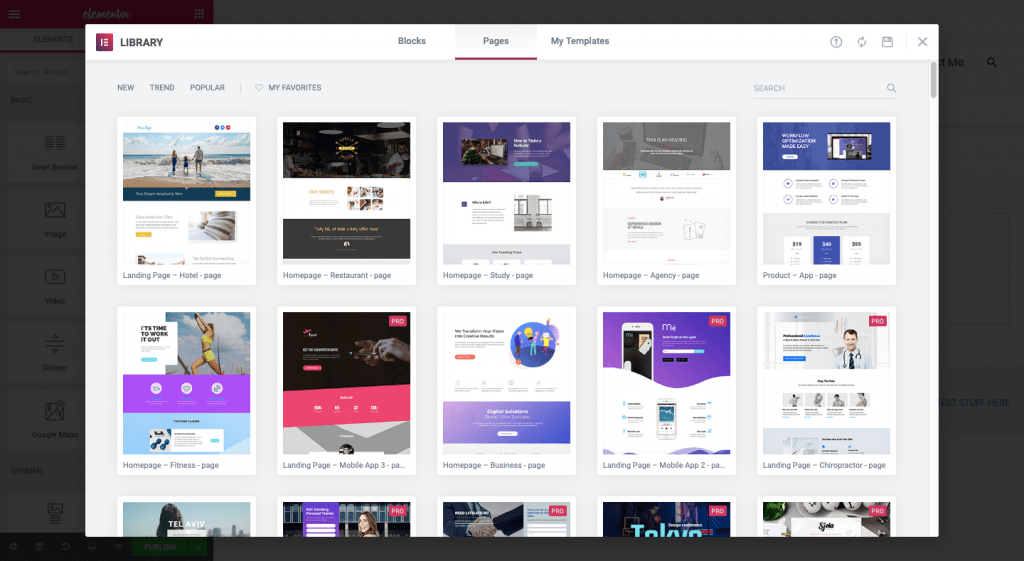Switch to the Pages tab
This screenshot has width=1024, height=561.
point(496,41)
